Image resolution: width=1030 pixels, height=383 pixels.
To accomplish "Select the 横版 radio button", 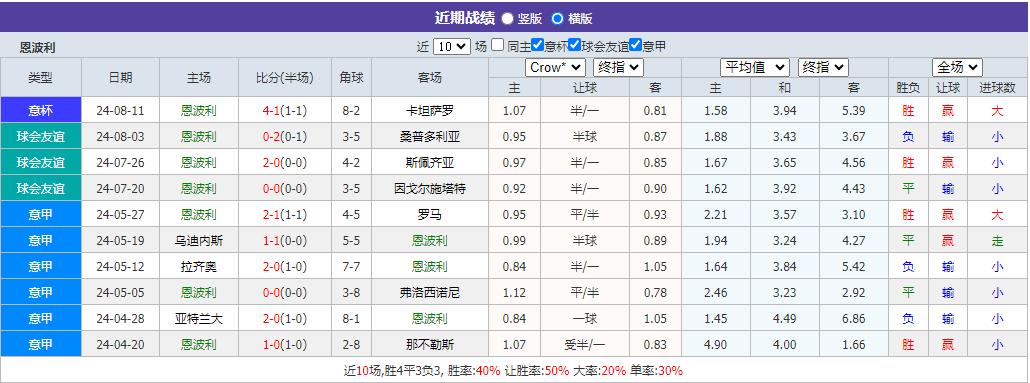I will pyautogui.click(x=557, y=18).
